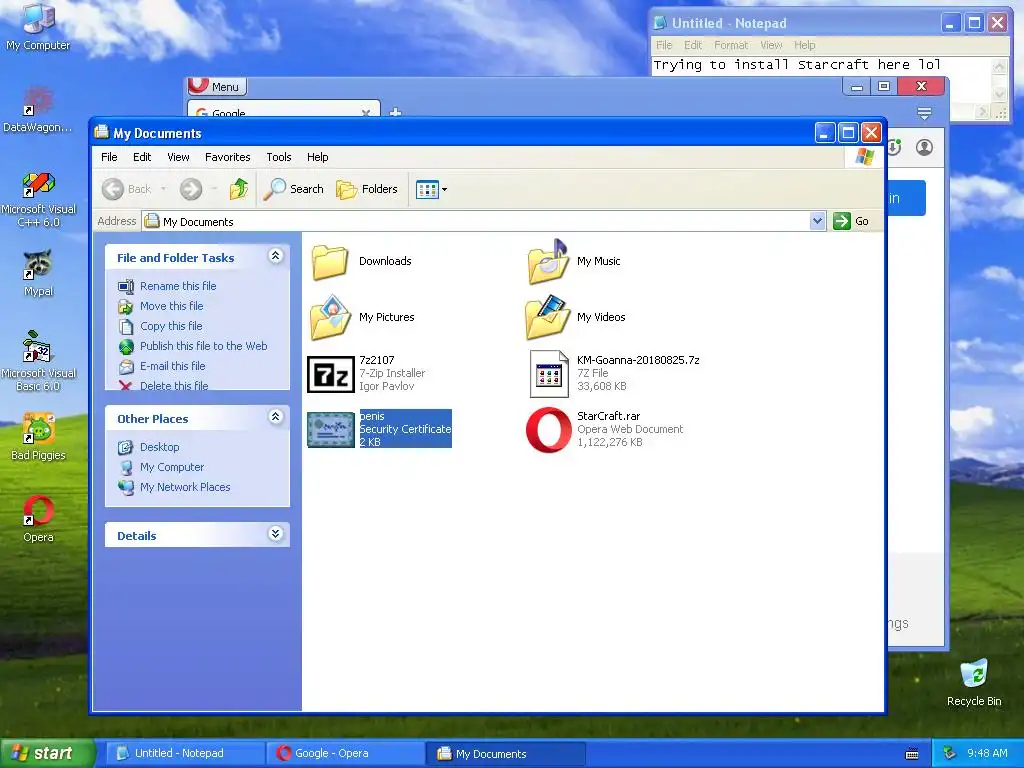Open Notepad's File menu
Image resolution: width=1024 pixels, height=768 pixels.
point(664,45)
